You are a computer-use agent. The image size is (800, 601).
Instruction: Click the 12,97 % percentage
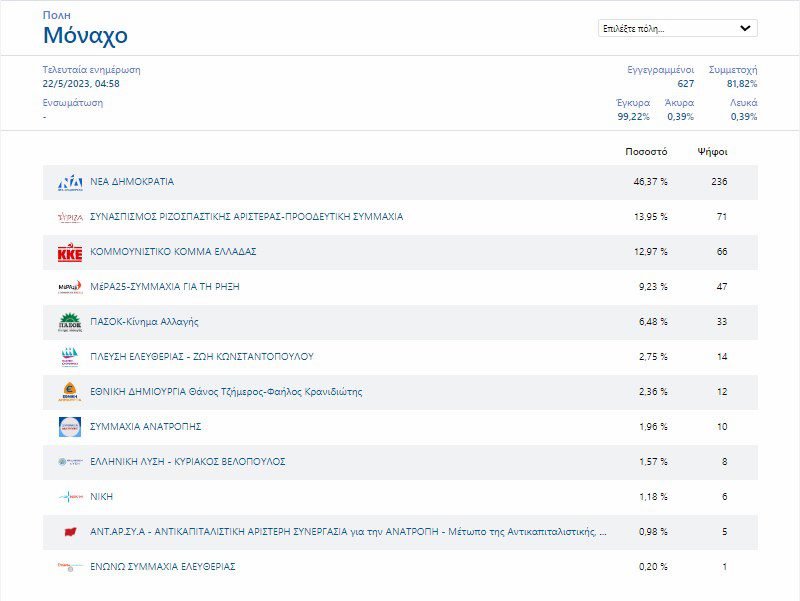[x=651, y=252]
